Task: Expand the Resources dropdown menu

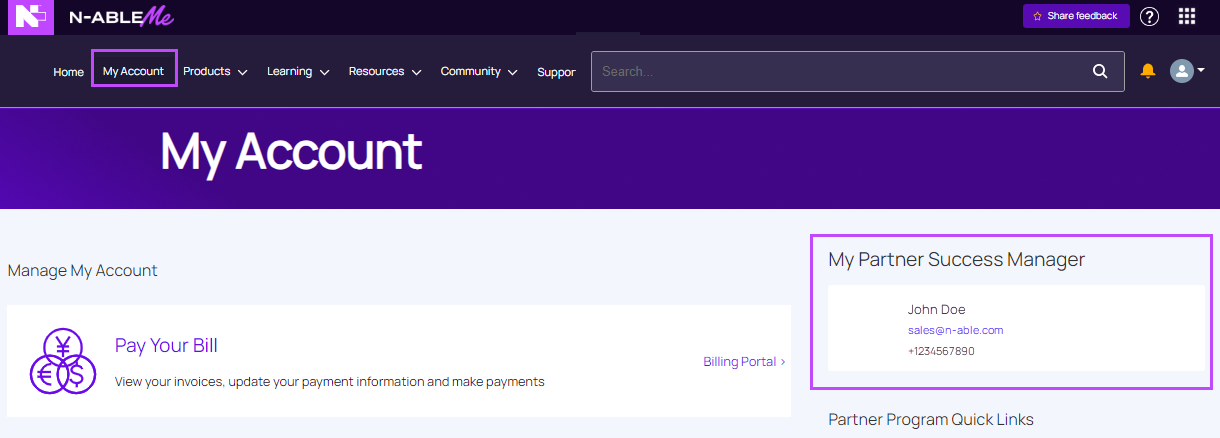Action: pos(384,71)
